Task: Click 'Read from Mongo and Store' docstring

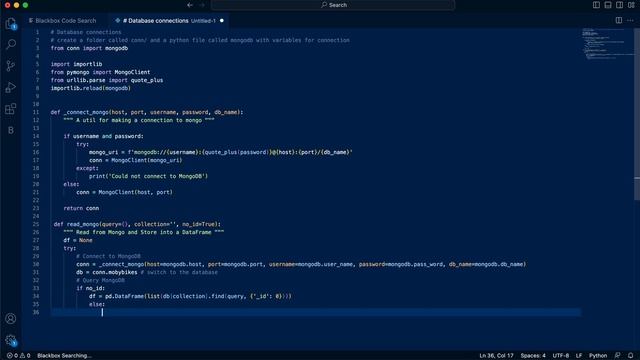Action: point(144,232)
